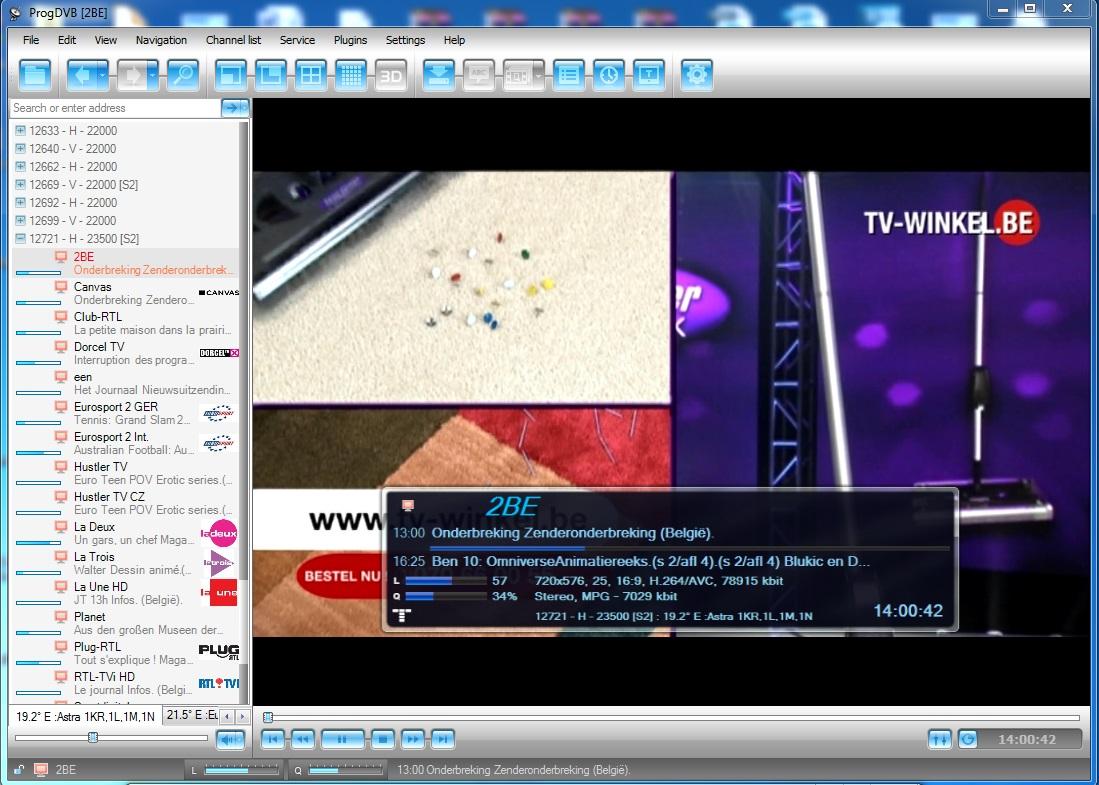Open the folder icon in the toolbar
The image size is (1099, 785).
35,75
